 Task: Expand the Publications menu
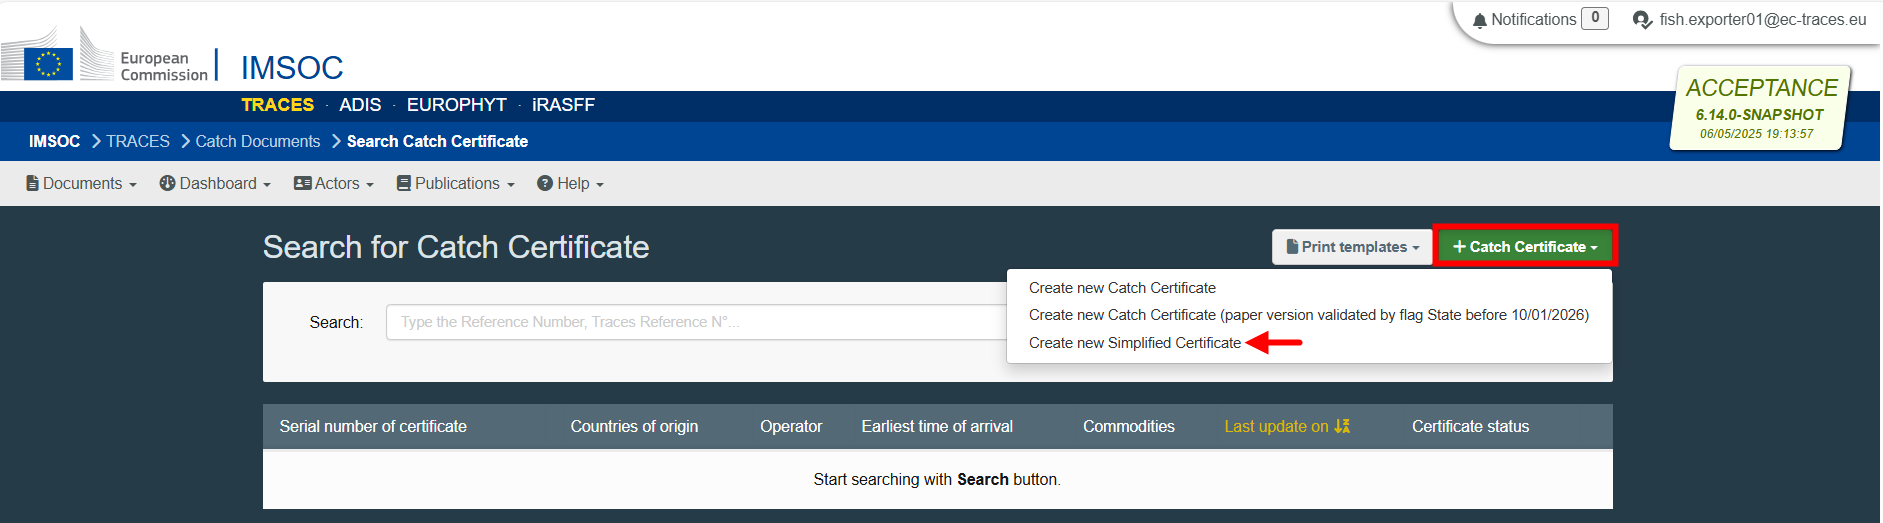[x=456, y=184]
